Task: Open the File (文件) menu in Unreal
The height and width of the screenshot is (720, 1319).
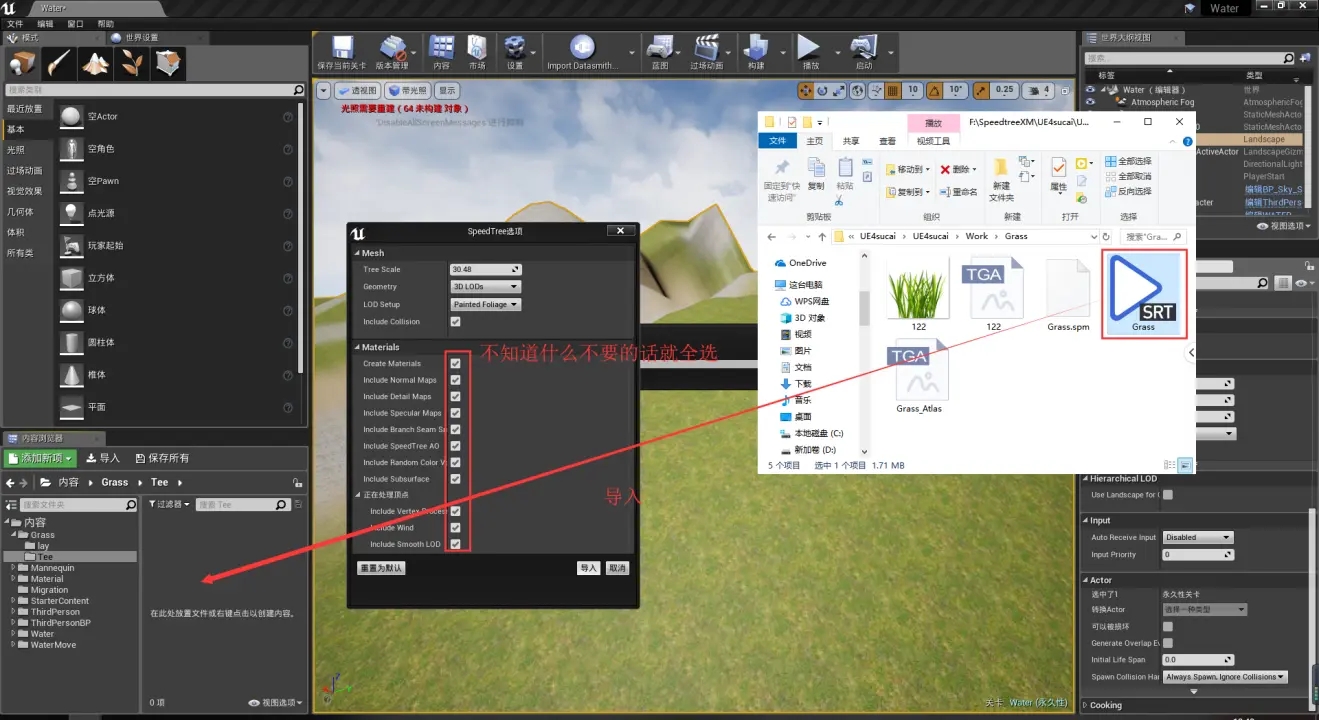Action: pos(15,24)
